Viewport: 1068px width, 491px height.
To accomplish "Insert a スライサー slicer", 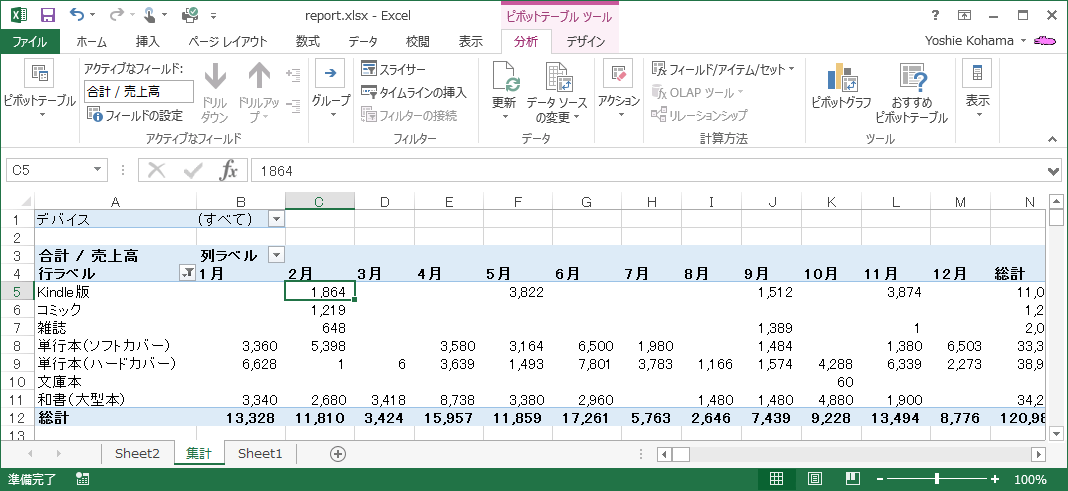I will pyautogui.click(x=393, y=69).
